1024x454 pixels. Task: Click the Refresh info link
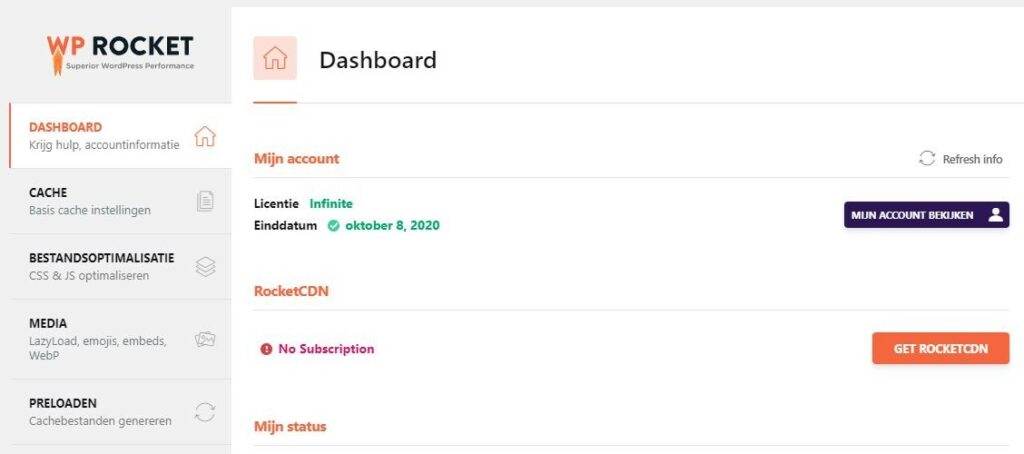click(x=972, y=159)
